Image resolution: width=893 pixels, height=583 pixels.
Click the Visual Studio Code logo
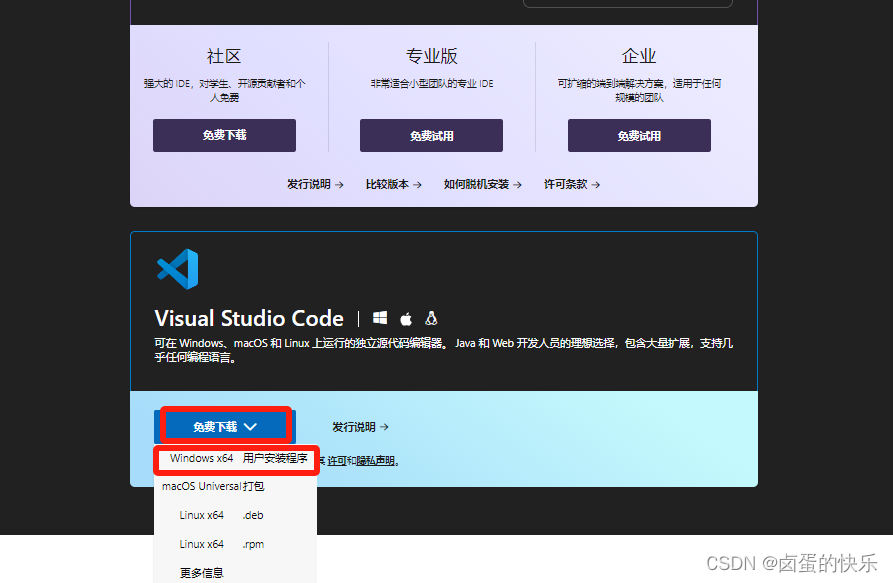coord(176,269)
